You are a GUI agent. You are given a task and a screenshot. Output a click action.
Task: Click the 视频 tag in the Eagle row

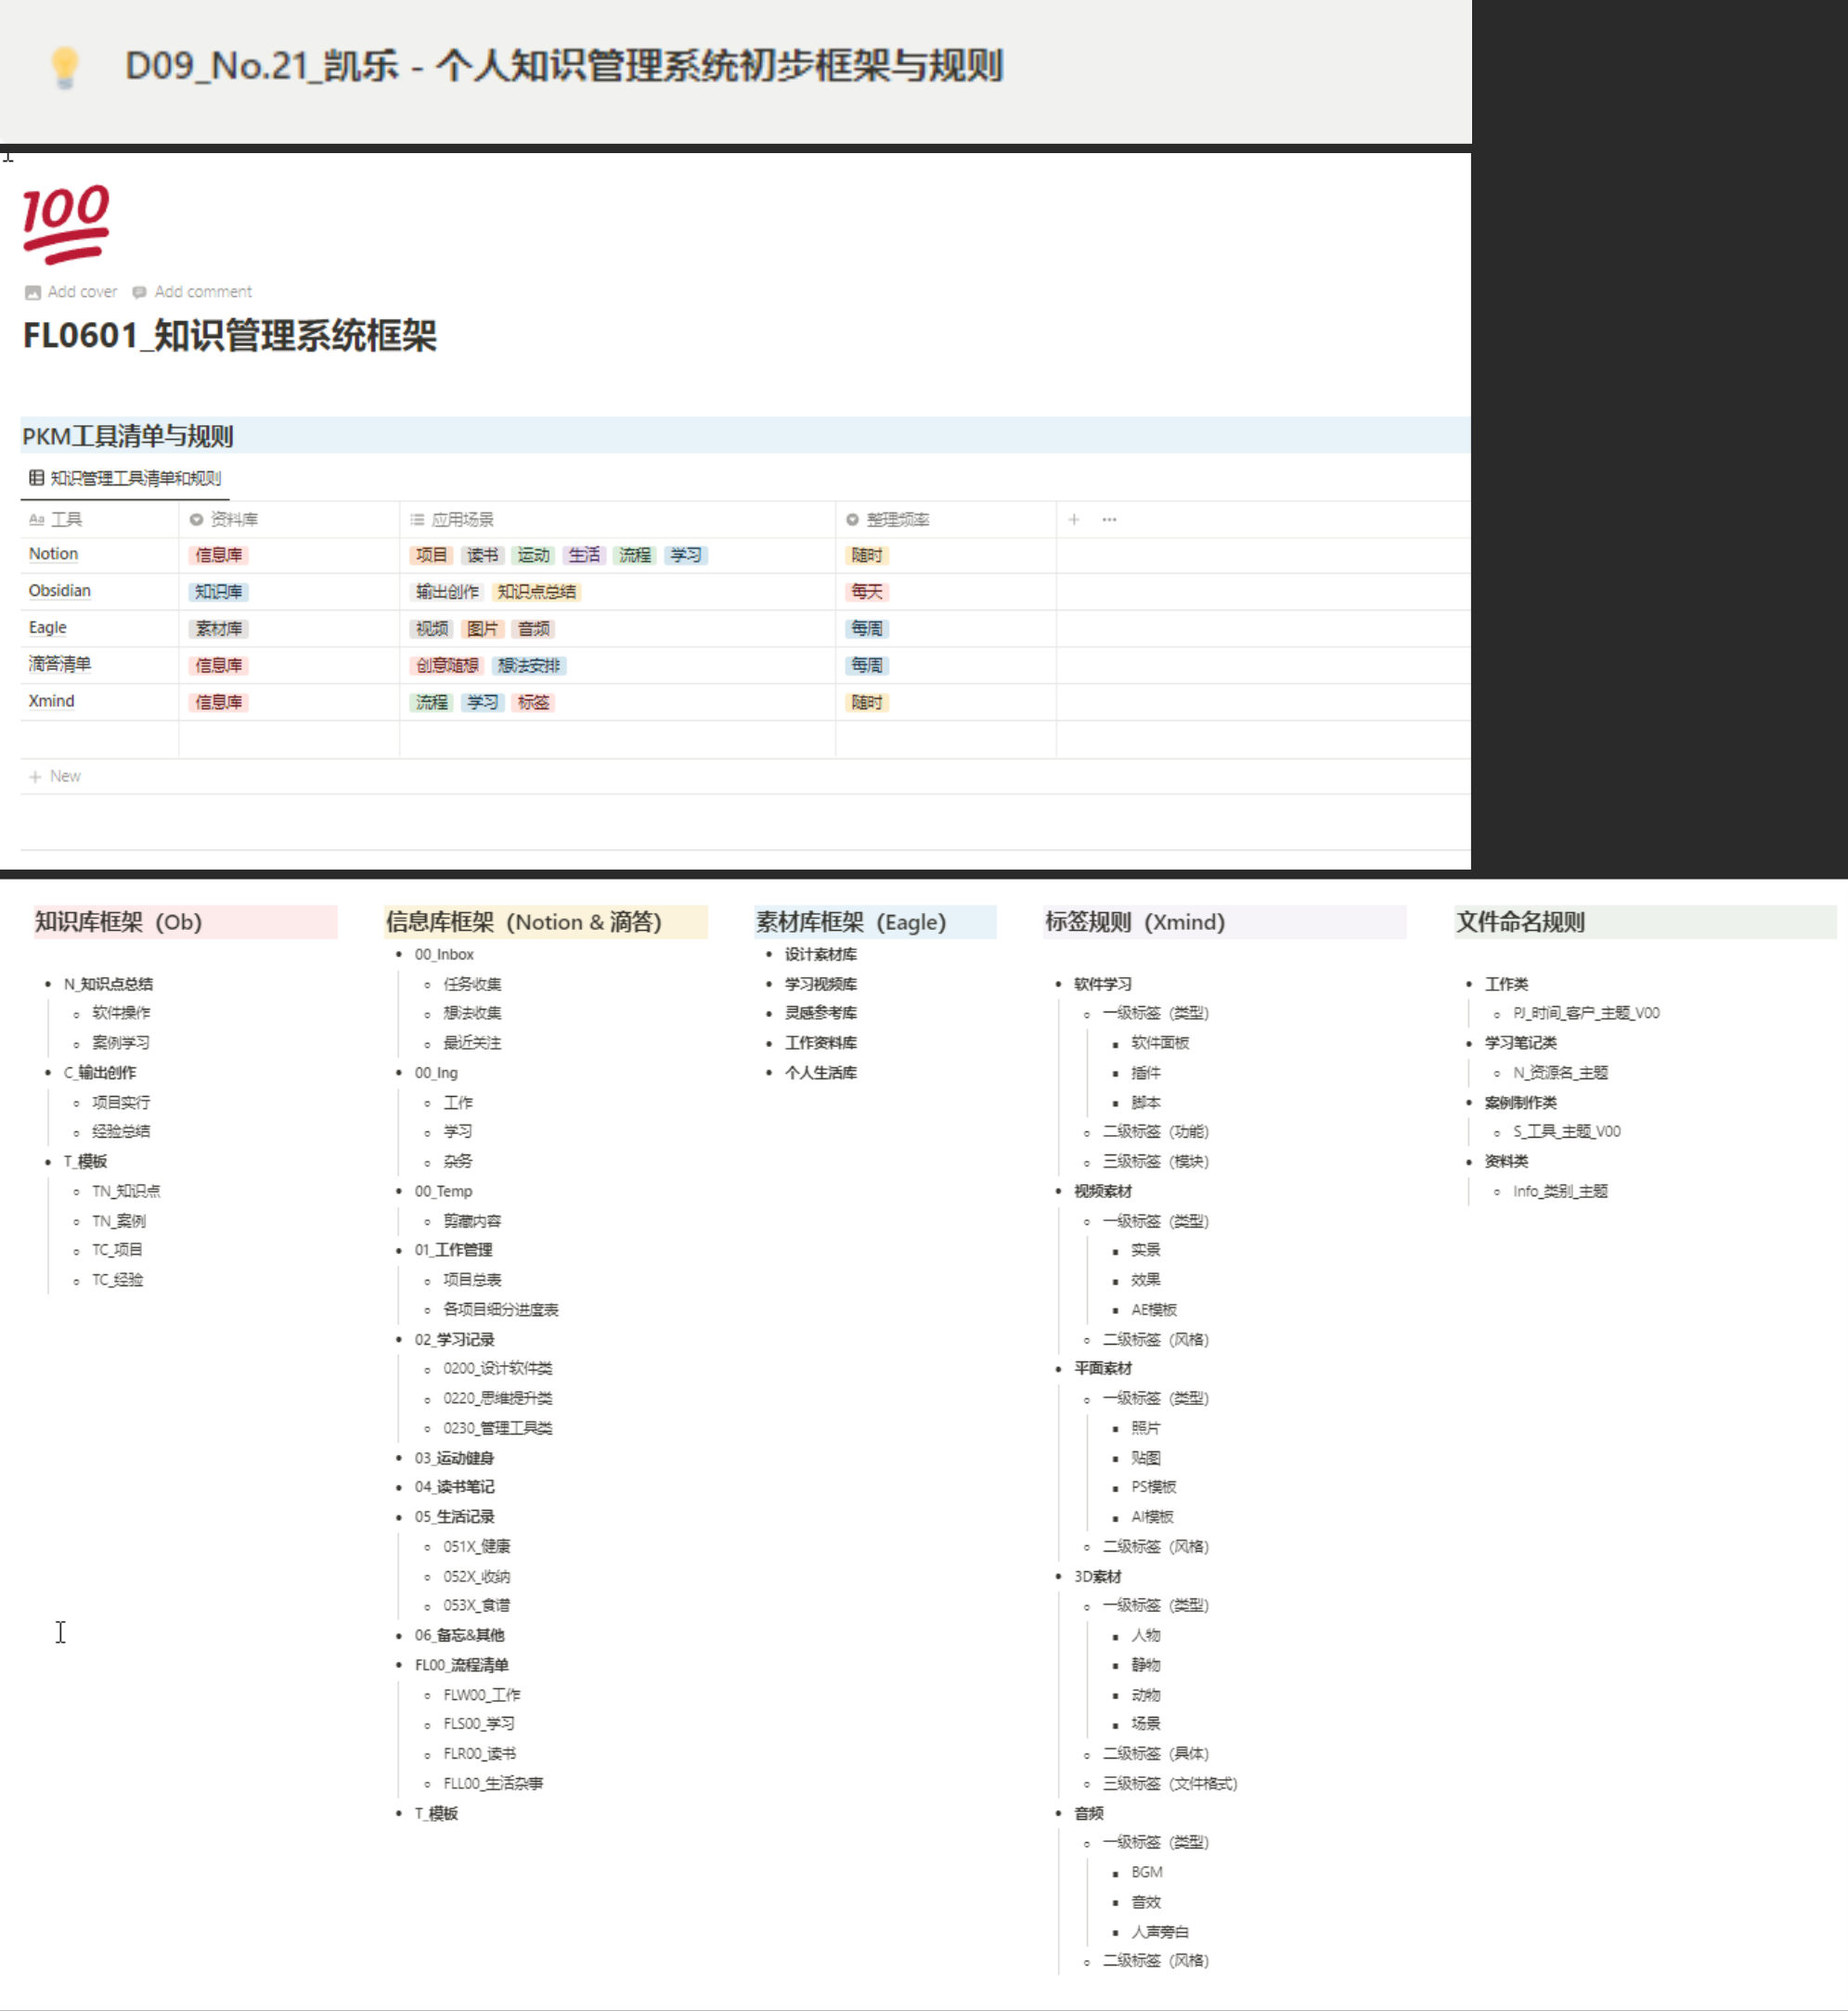point(432,629)
